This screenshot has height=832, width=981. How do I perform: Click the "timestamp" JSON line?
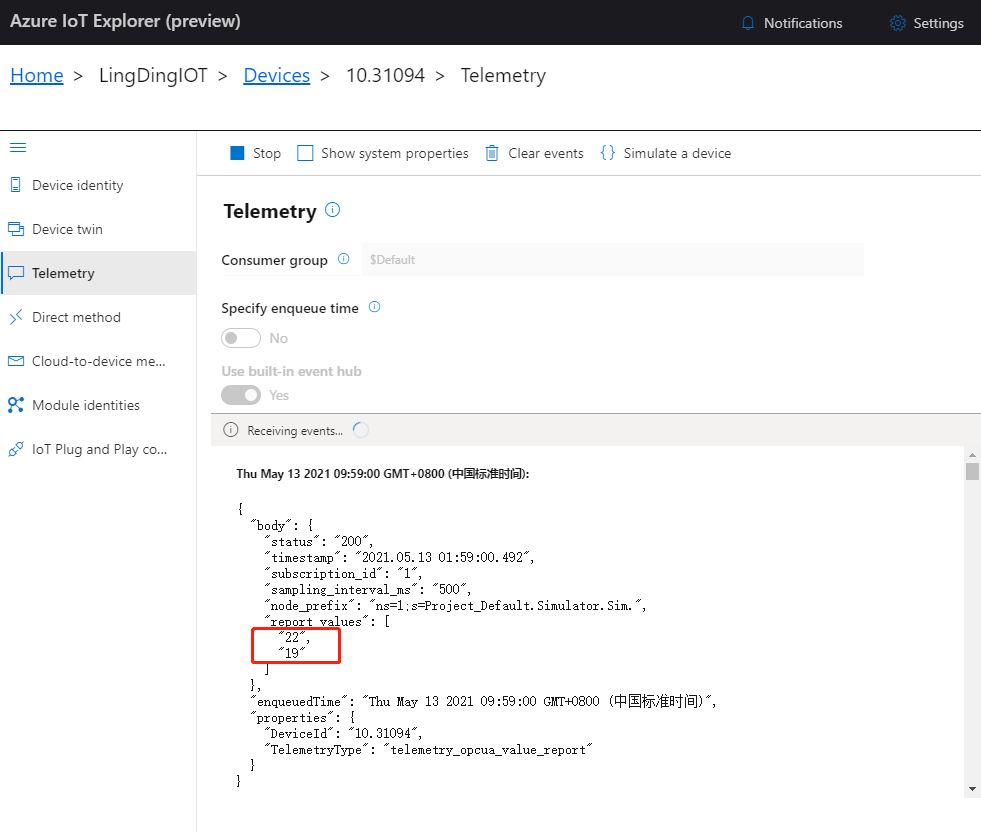399,557
